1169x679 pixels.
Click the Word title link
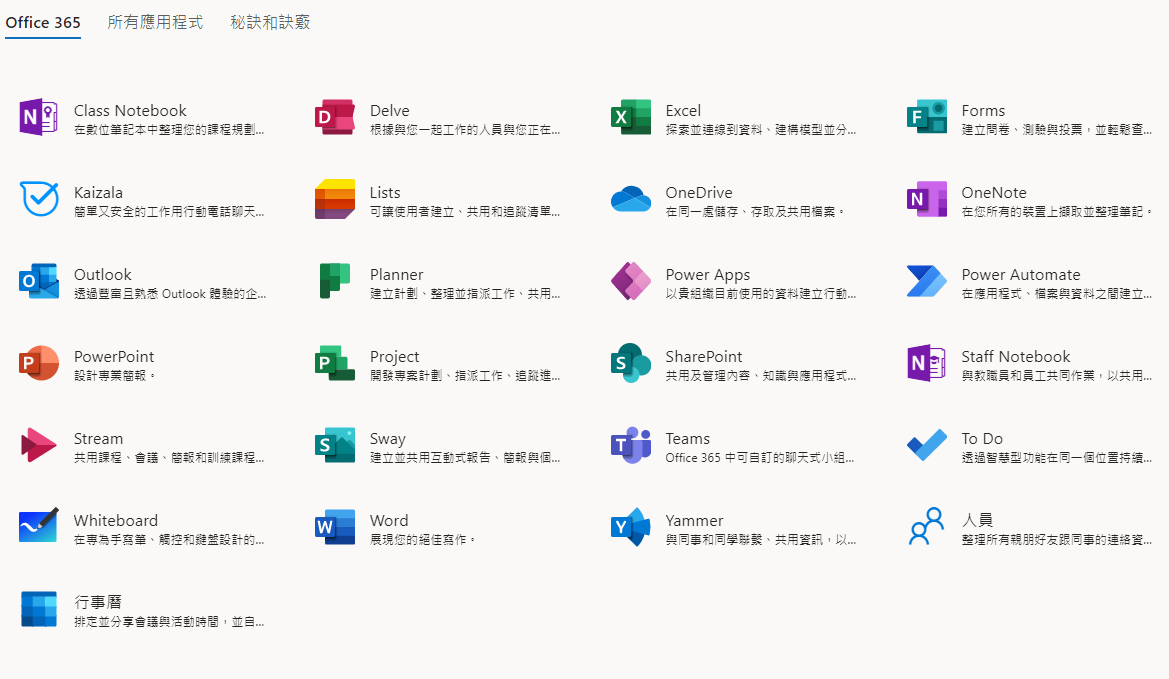[x=389, y=520]
